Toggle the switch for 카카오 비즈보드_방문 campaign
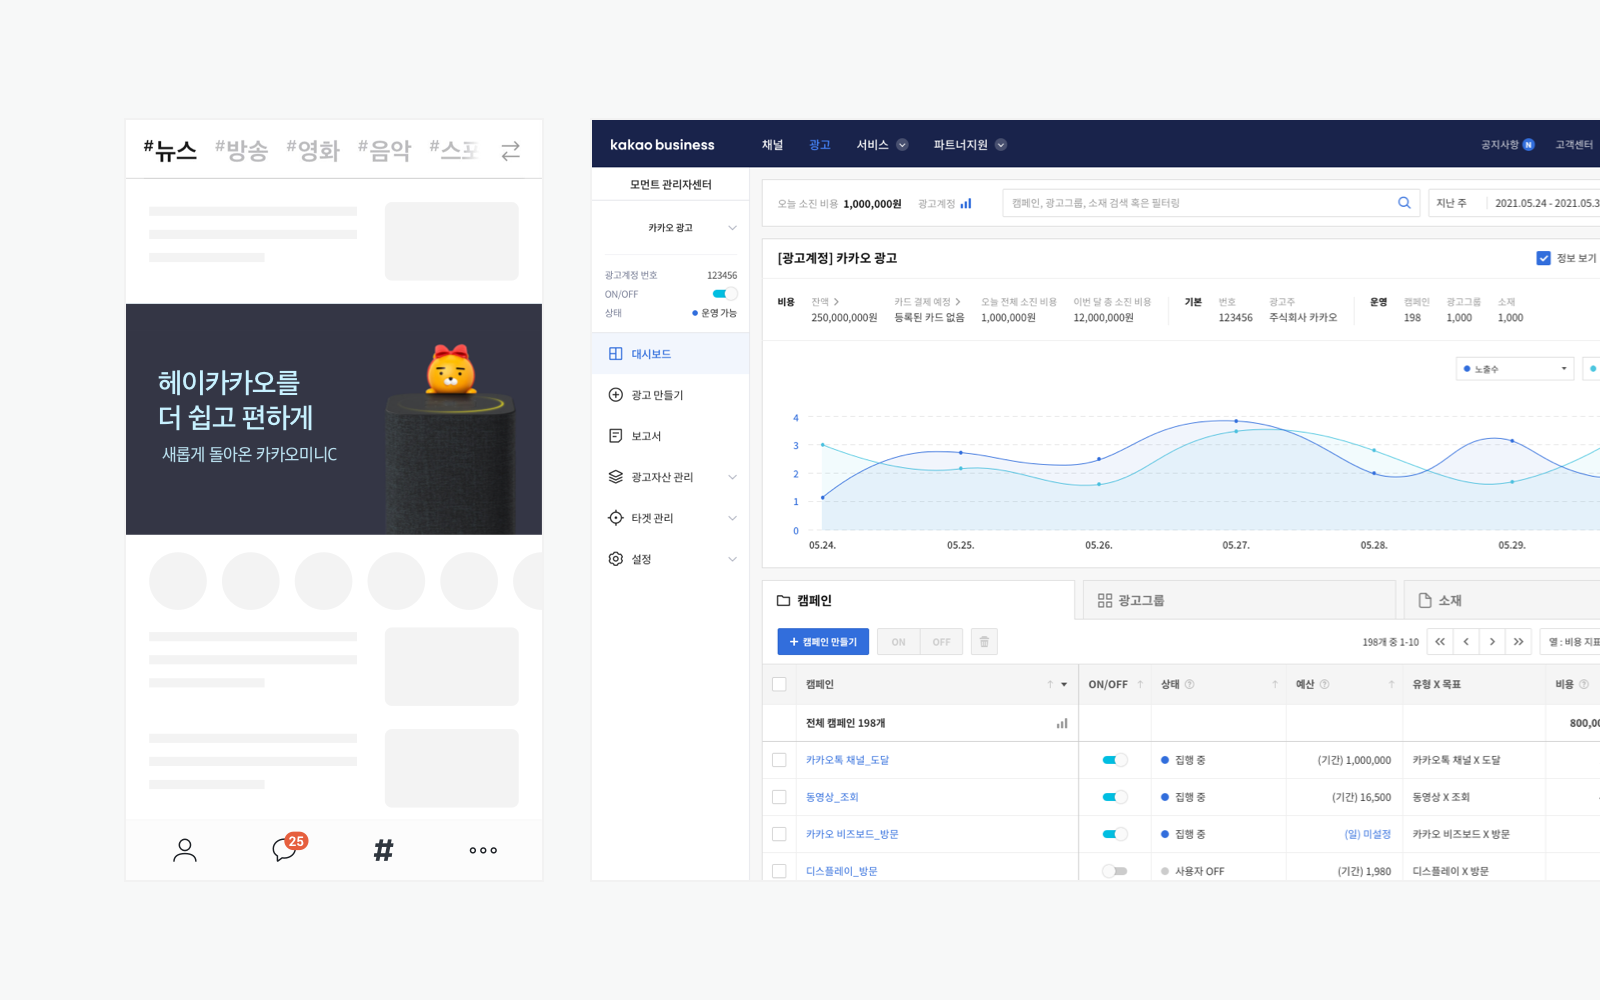The height and width of the screenshot is (1000, 1600). (x=1114, y=834)
